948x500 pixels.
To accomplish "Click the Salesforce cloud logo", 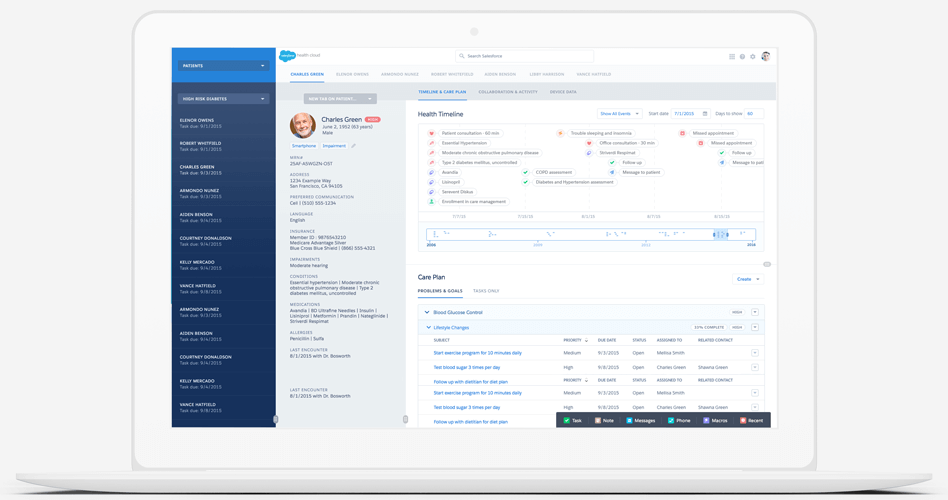I will (287, 56).
